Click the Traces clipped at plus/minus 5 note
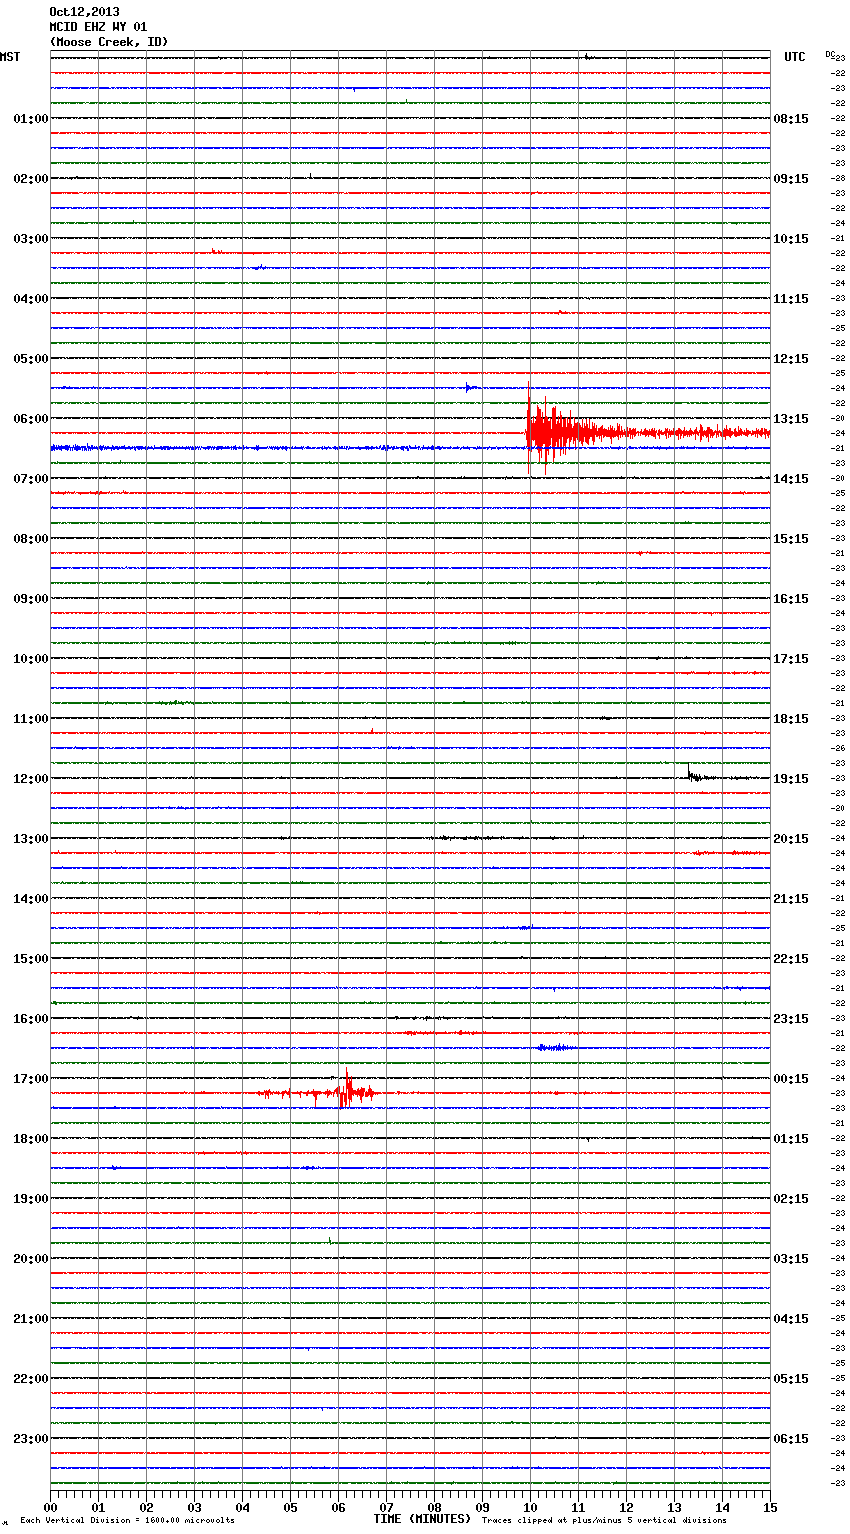Screen dimensions: 850x1534 (x=604, y=1521)
